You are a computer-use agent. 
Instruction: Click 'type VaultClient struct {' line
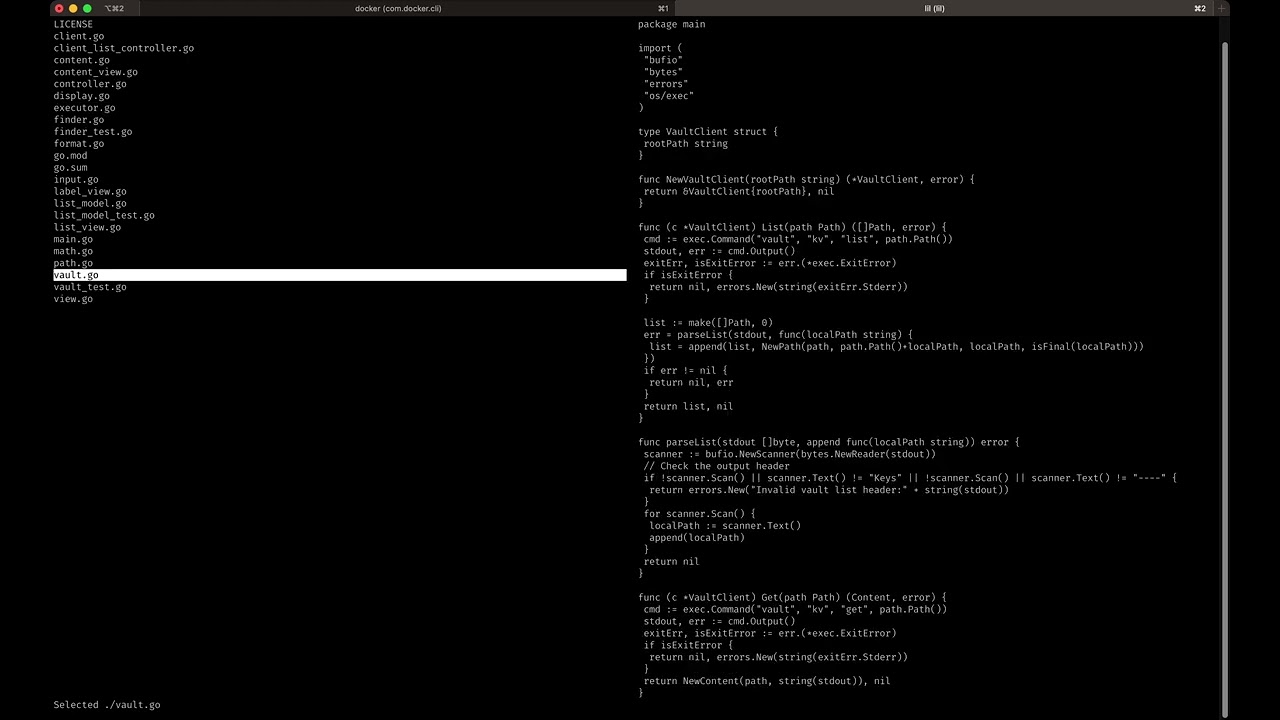coord(708,132)
